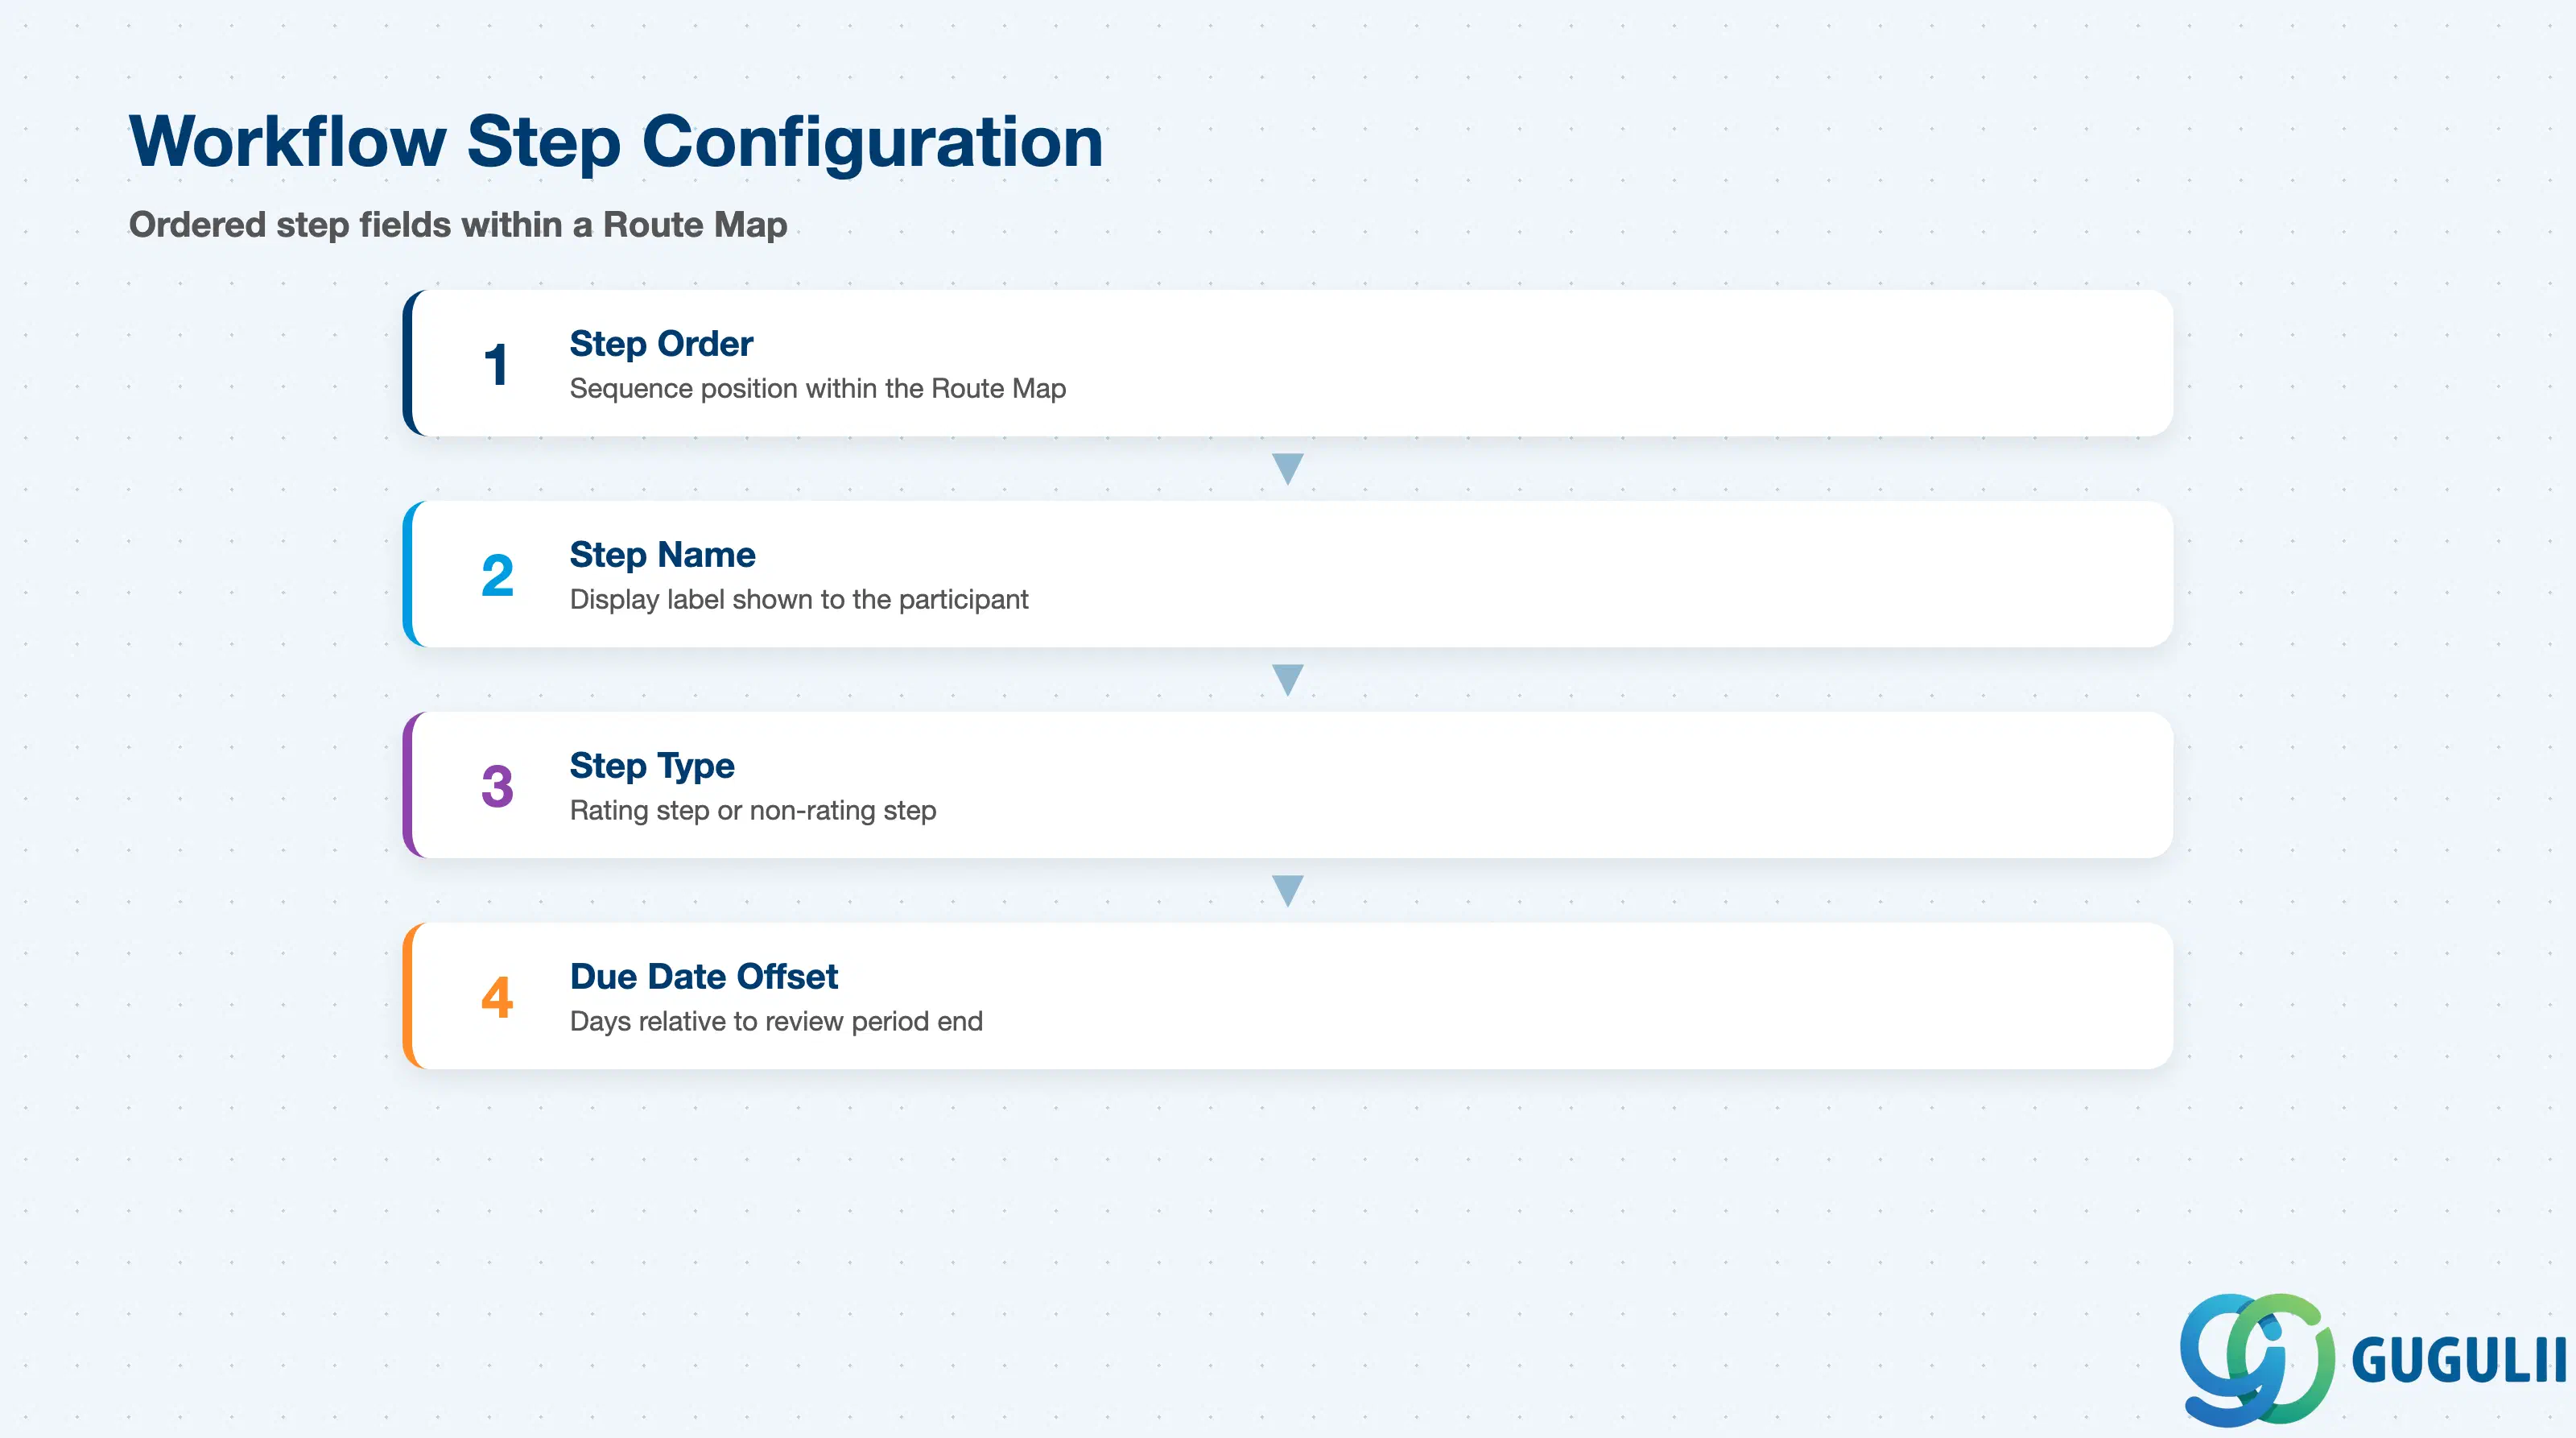This screenshot has height=1438, width=2576.
Task: Select the Step Order heading
Action: tap(661, 343)
